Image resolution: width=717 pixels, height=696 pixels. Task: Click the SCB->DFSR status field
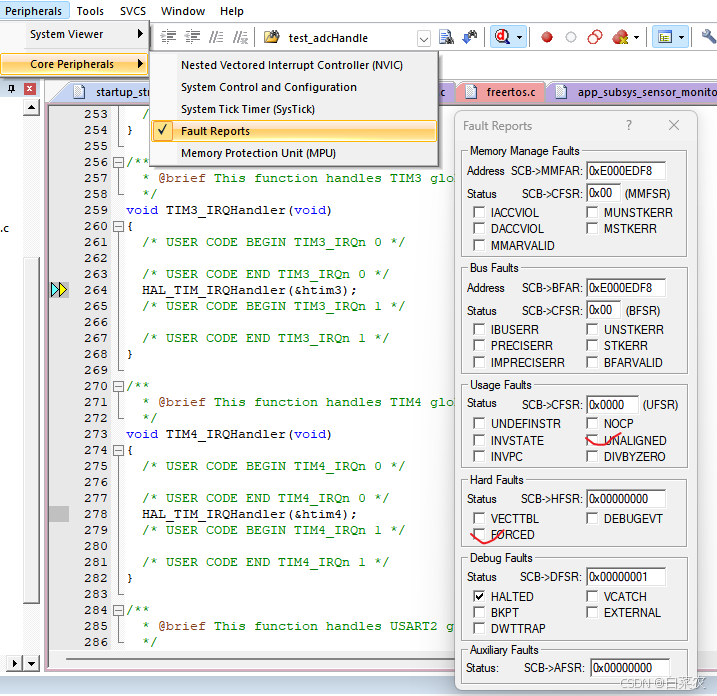[x=626, y=577]
